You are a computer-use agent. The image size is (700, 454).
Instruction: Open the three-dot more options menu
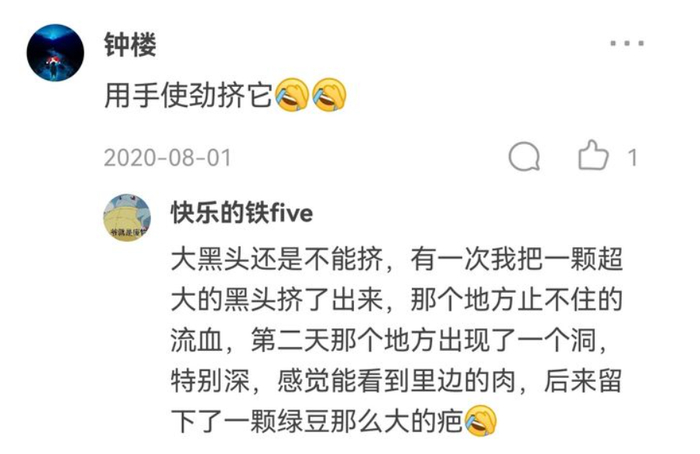(x=627, y=43)
